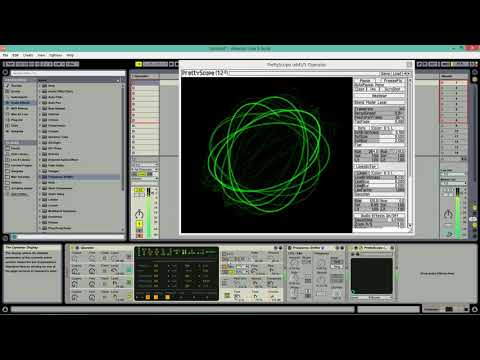
Task: Select Erosion in the effects list
Action: tap(53, 154)
